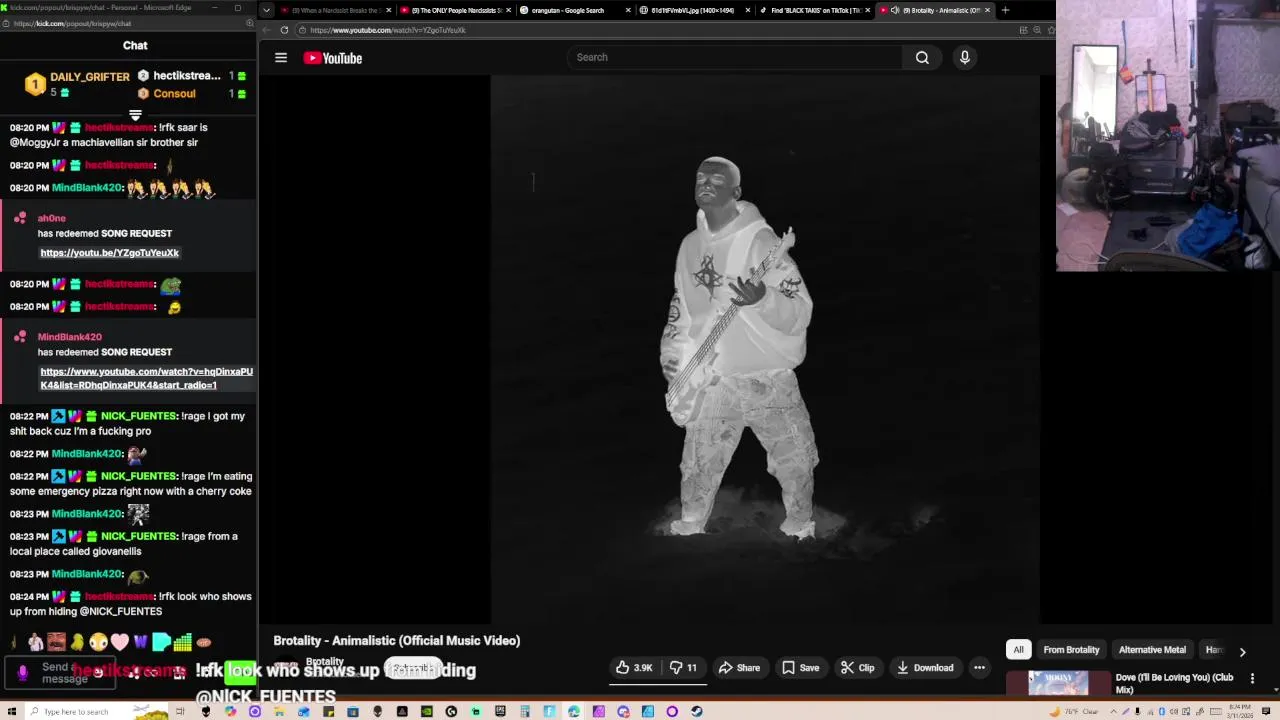This screenshot has height=720, width=1280.
Task: Click the Save button under video
Action: tap(800, 667)
